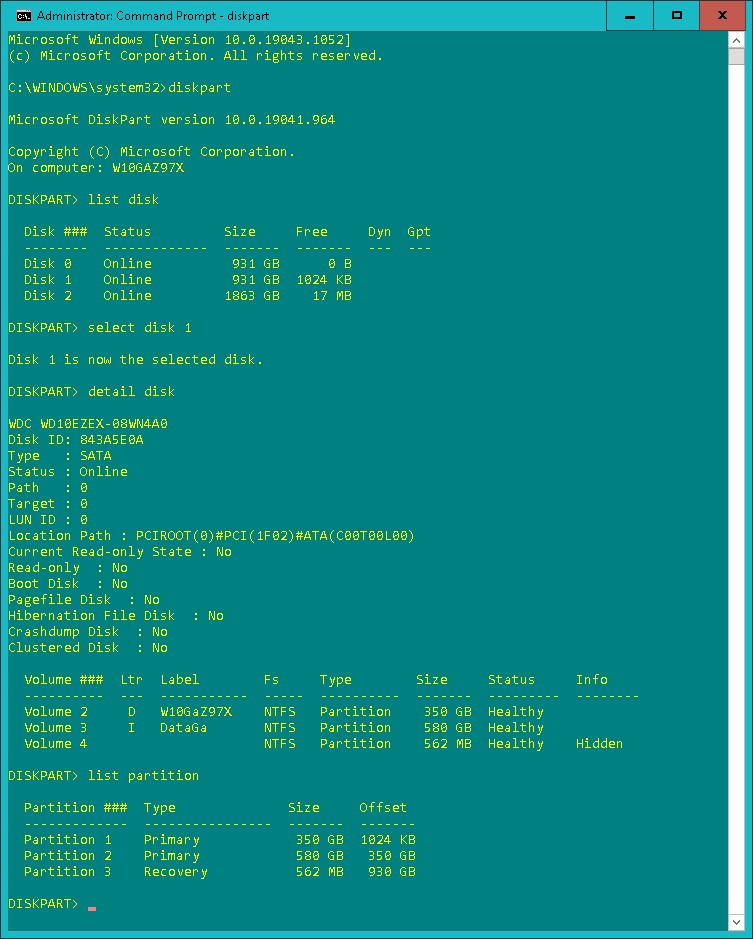Screen dimensions: 753x939
Task: Click the 'LUN ID : 0' line
Action: click(48, 520)
